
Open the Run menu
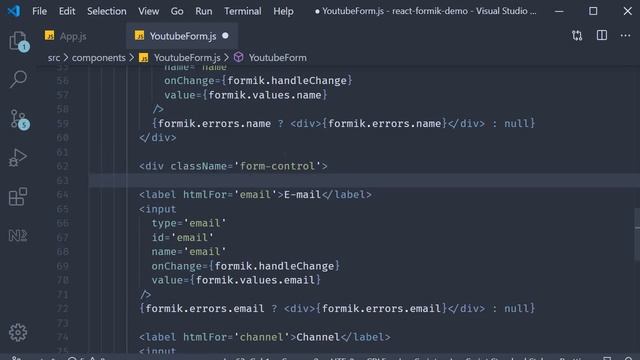click(204, 11)
